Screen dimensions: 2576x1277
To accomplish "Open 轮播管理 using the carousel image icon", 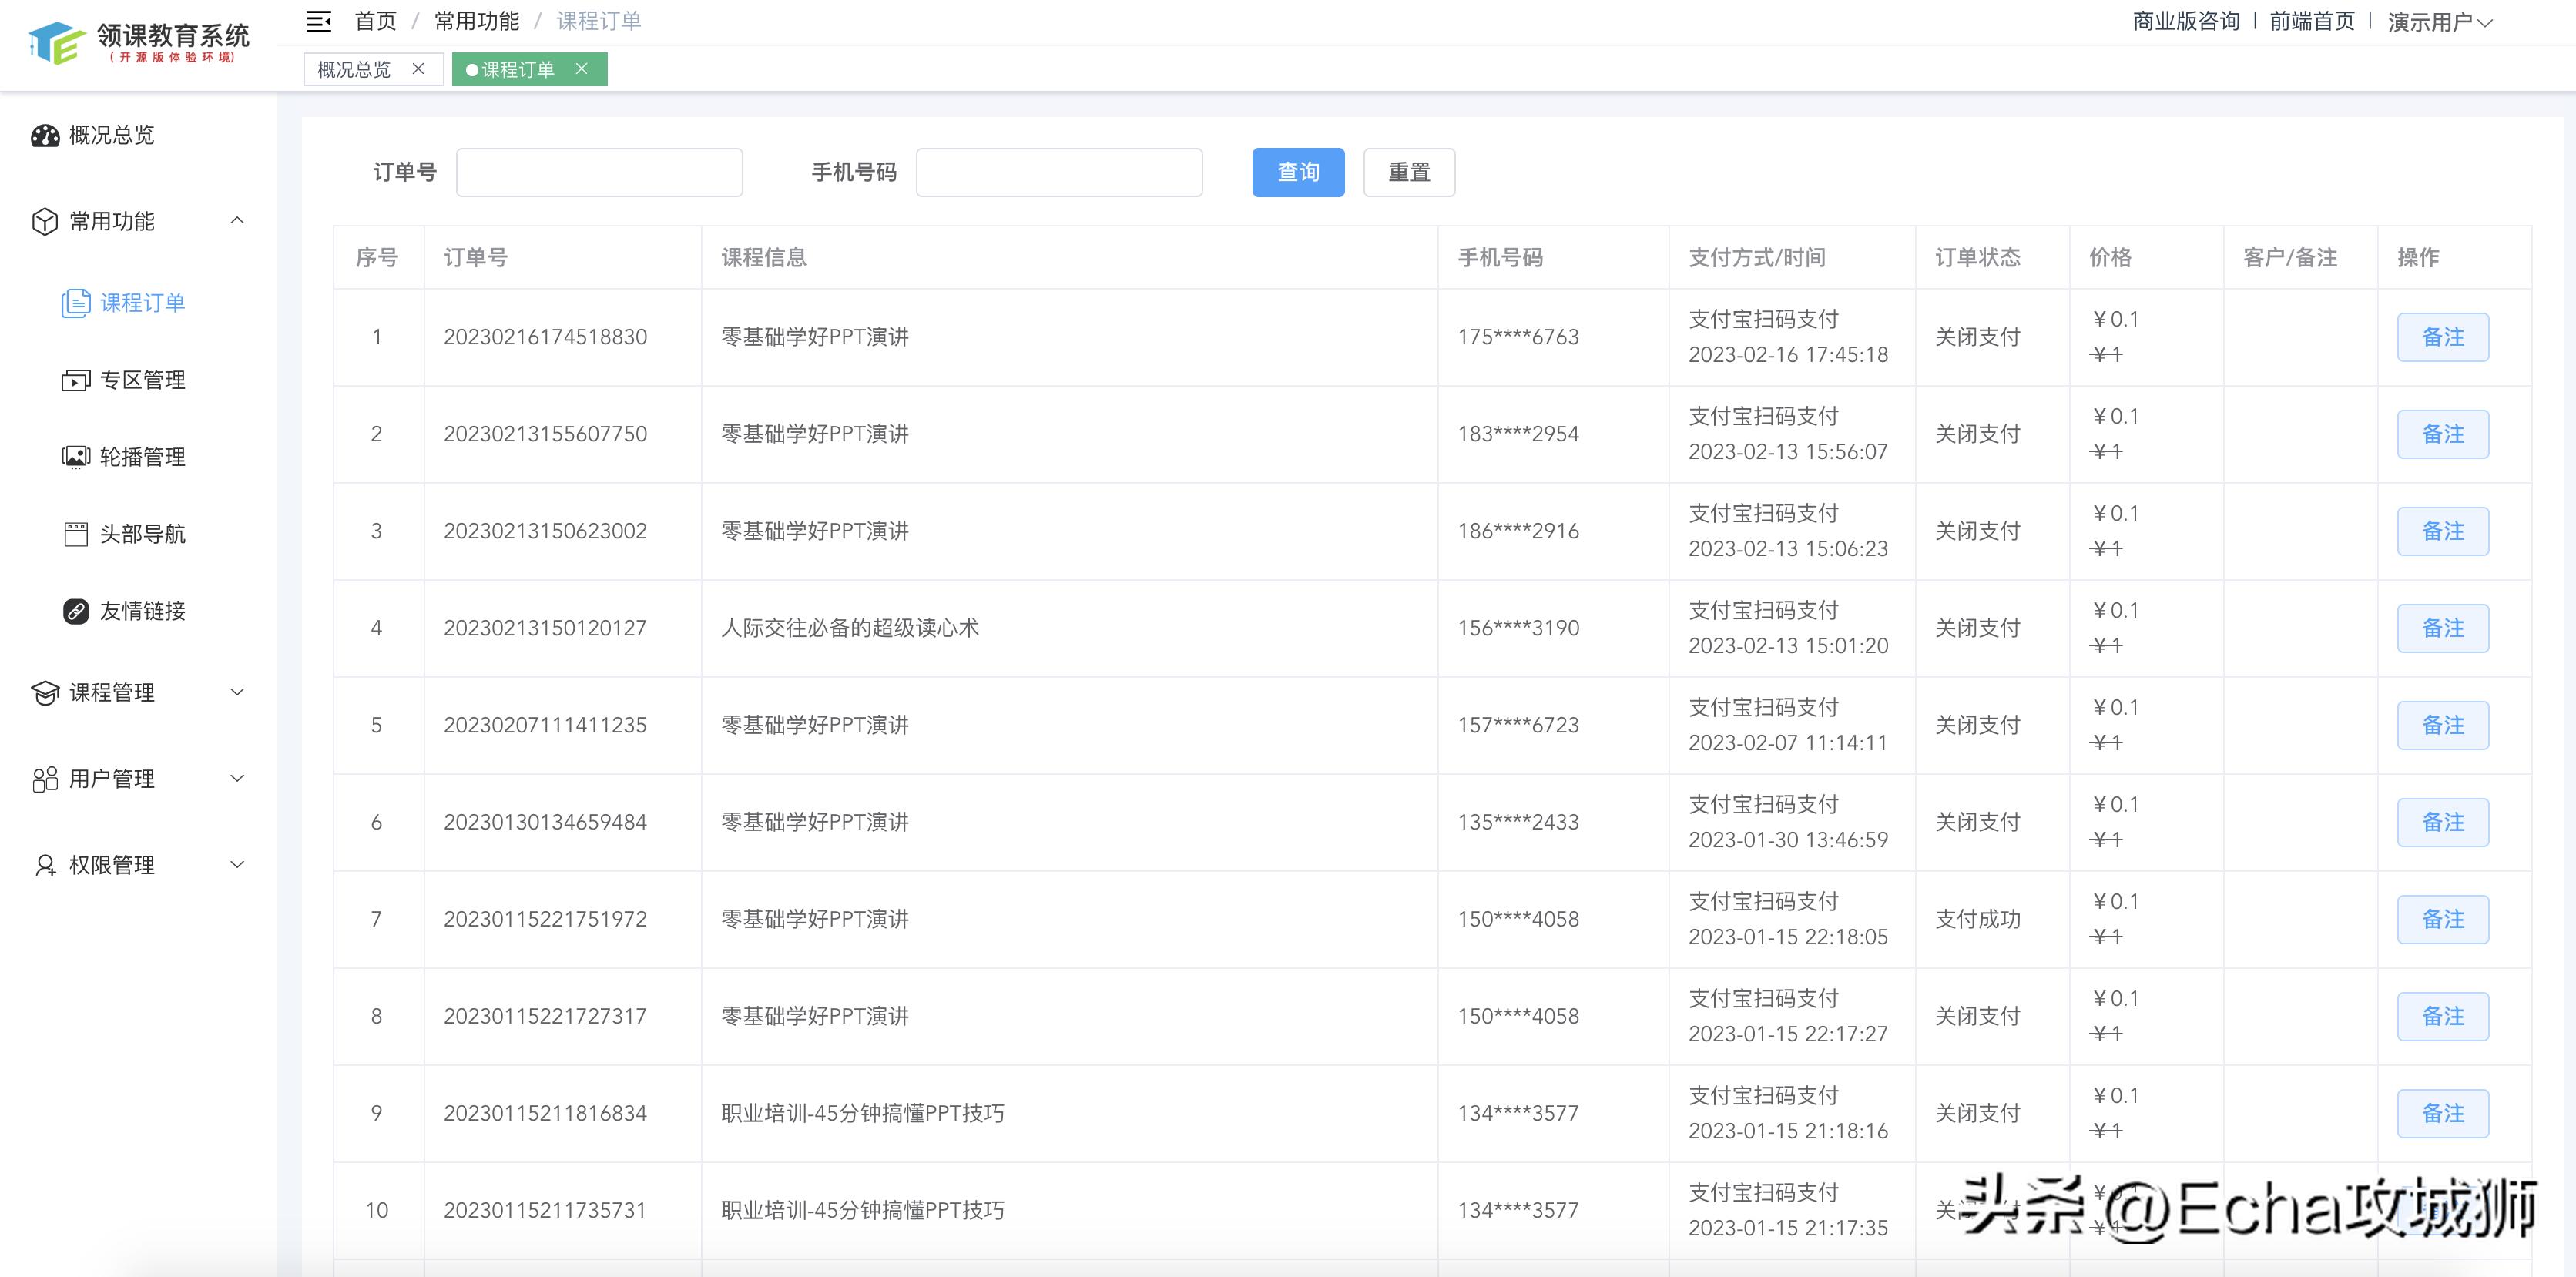I will click(x=77, y=457).
